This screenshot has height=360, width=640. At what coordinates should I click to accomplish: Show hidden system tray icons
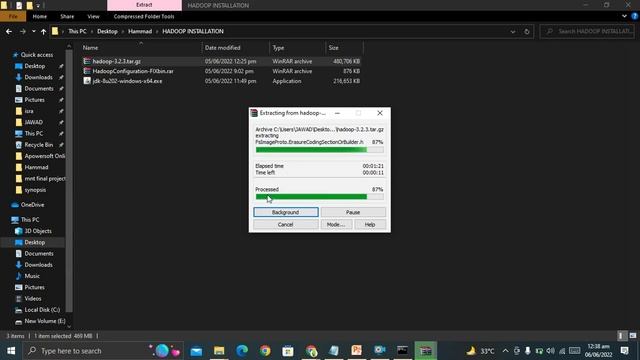pos(505,351)
